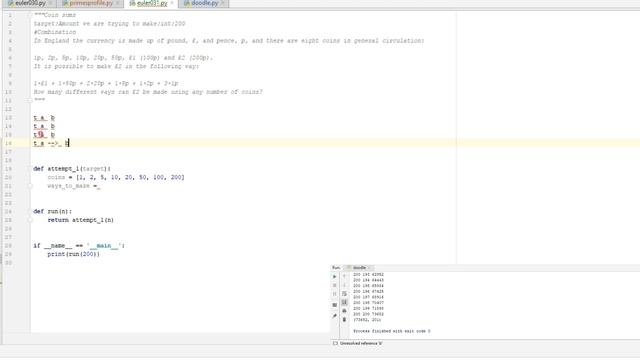Viewport: 640px width, 360px height.
Task: Click fold end marker at line 25
Action: click(30, 220)
